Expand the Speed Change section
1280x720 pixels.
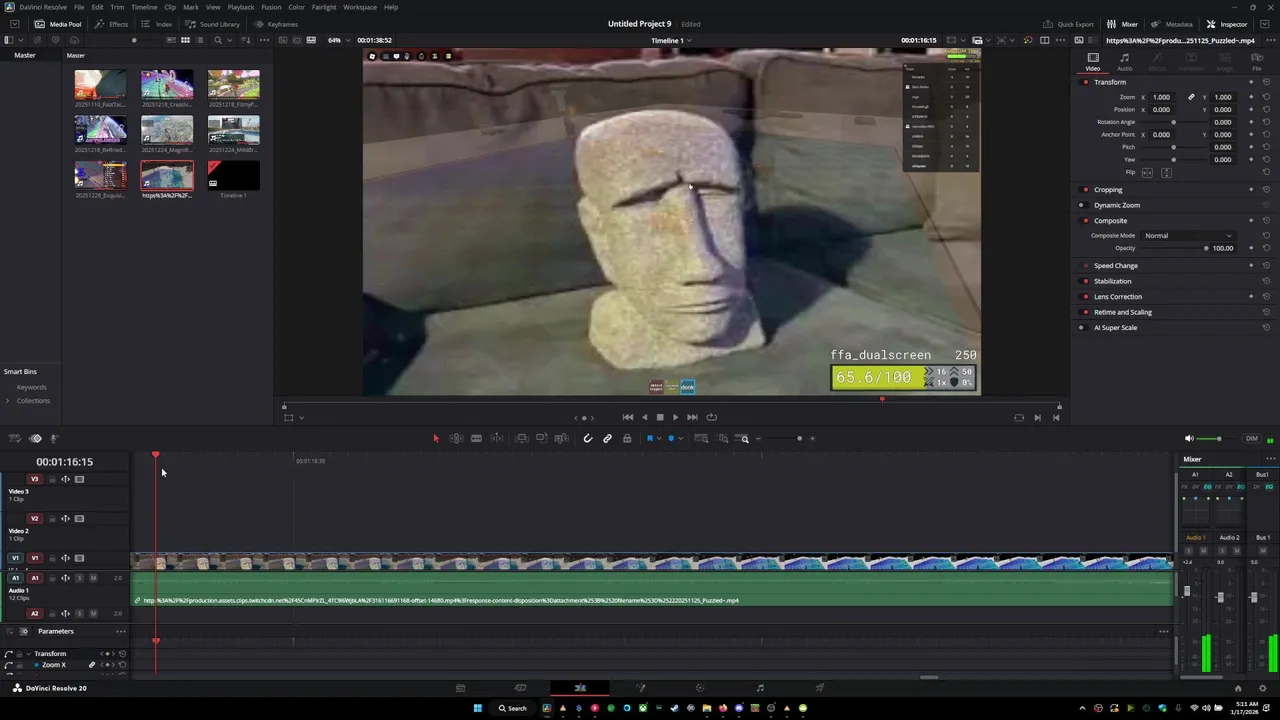tap(1116, 266)
